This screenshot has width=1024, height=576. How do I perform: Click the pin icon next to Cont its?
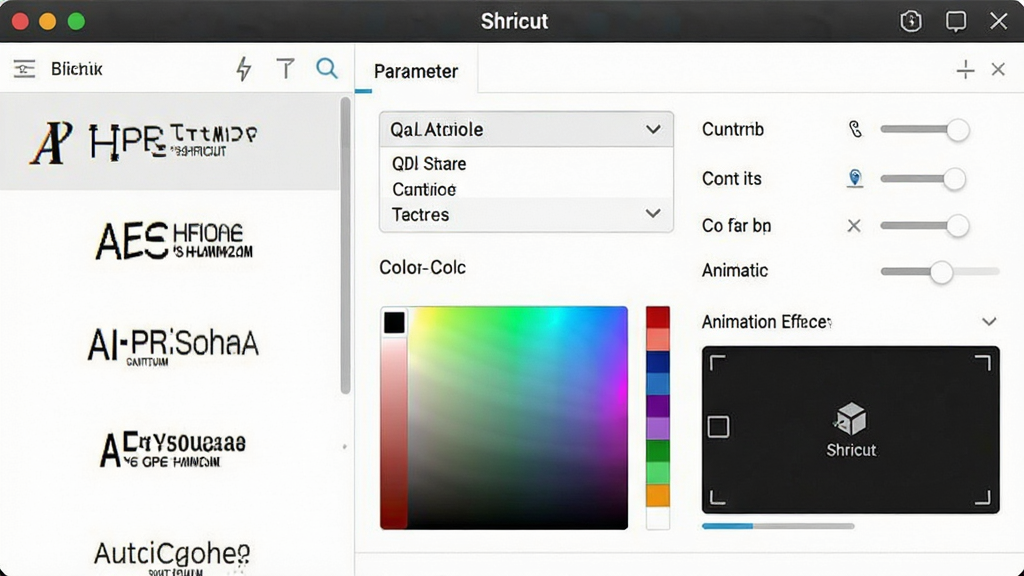[x=855, y=178]
